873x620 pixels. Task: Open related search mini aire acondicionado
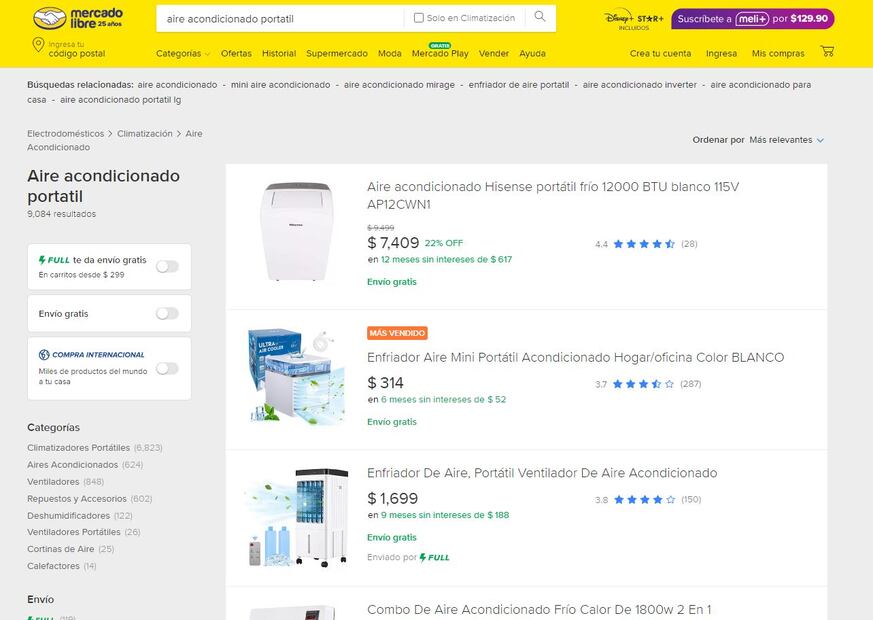[281, 85]
